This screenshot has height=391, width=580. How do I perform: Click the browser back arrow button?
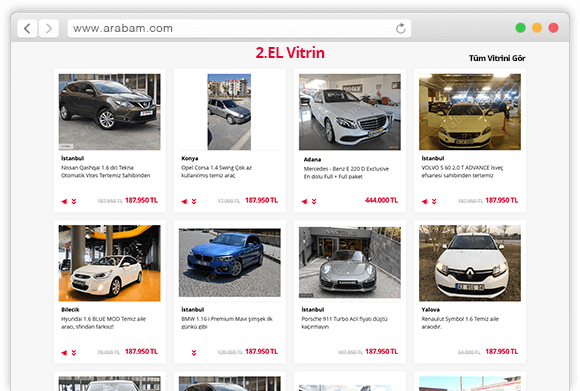(27, 28)
